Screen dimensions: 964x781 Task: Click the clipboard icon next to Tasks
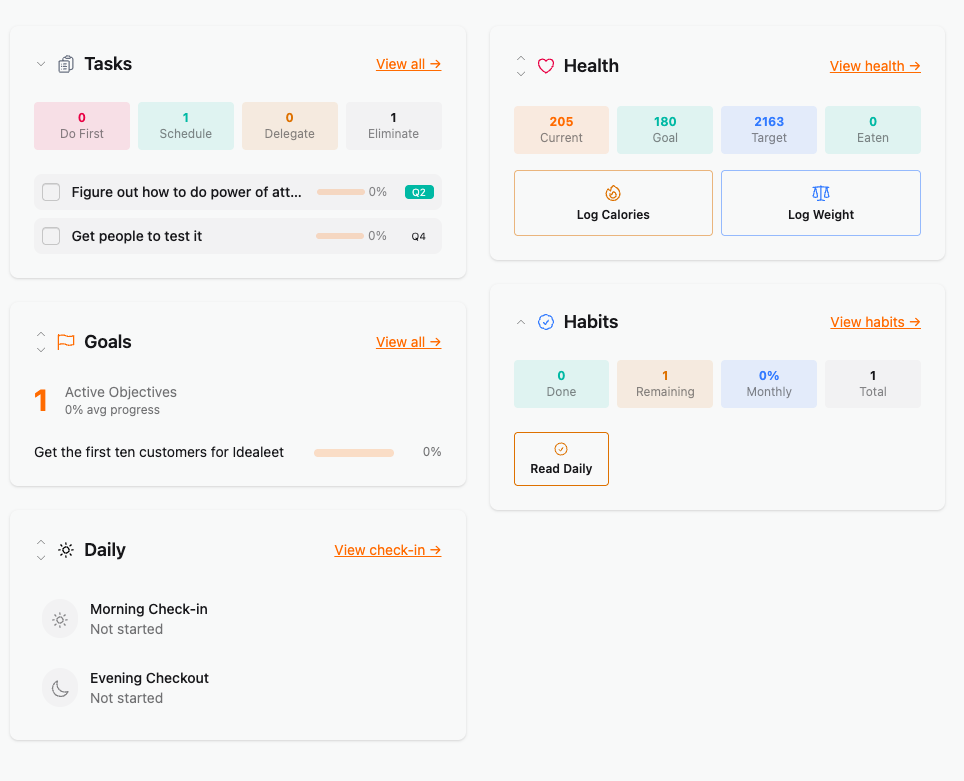click(x=66, y=63)
